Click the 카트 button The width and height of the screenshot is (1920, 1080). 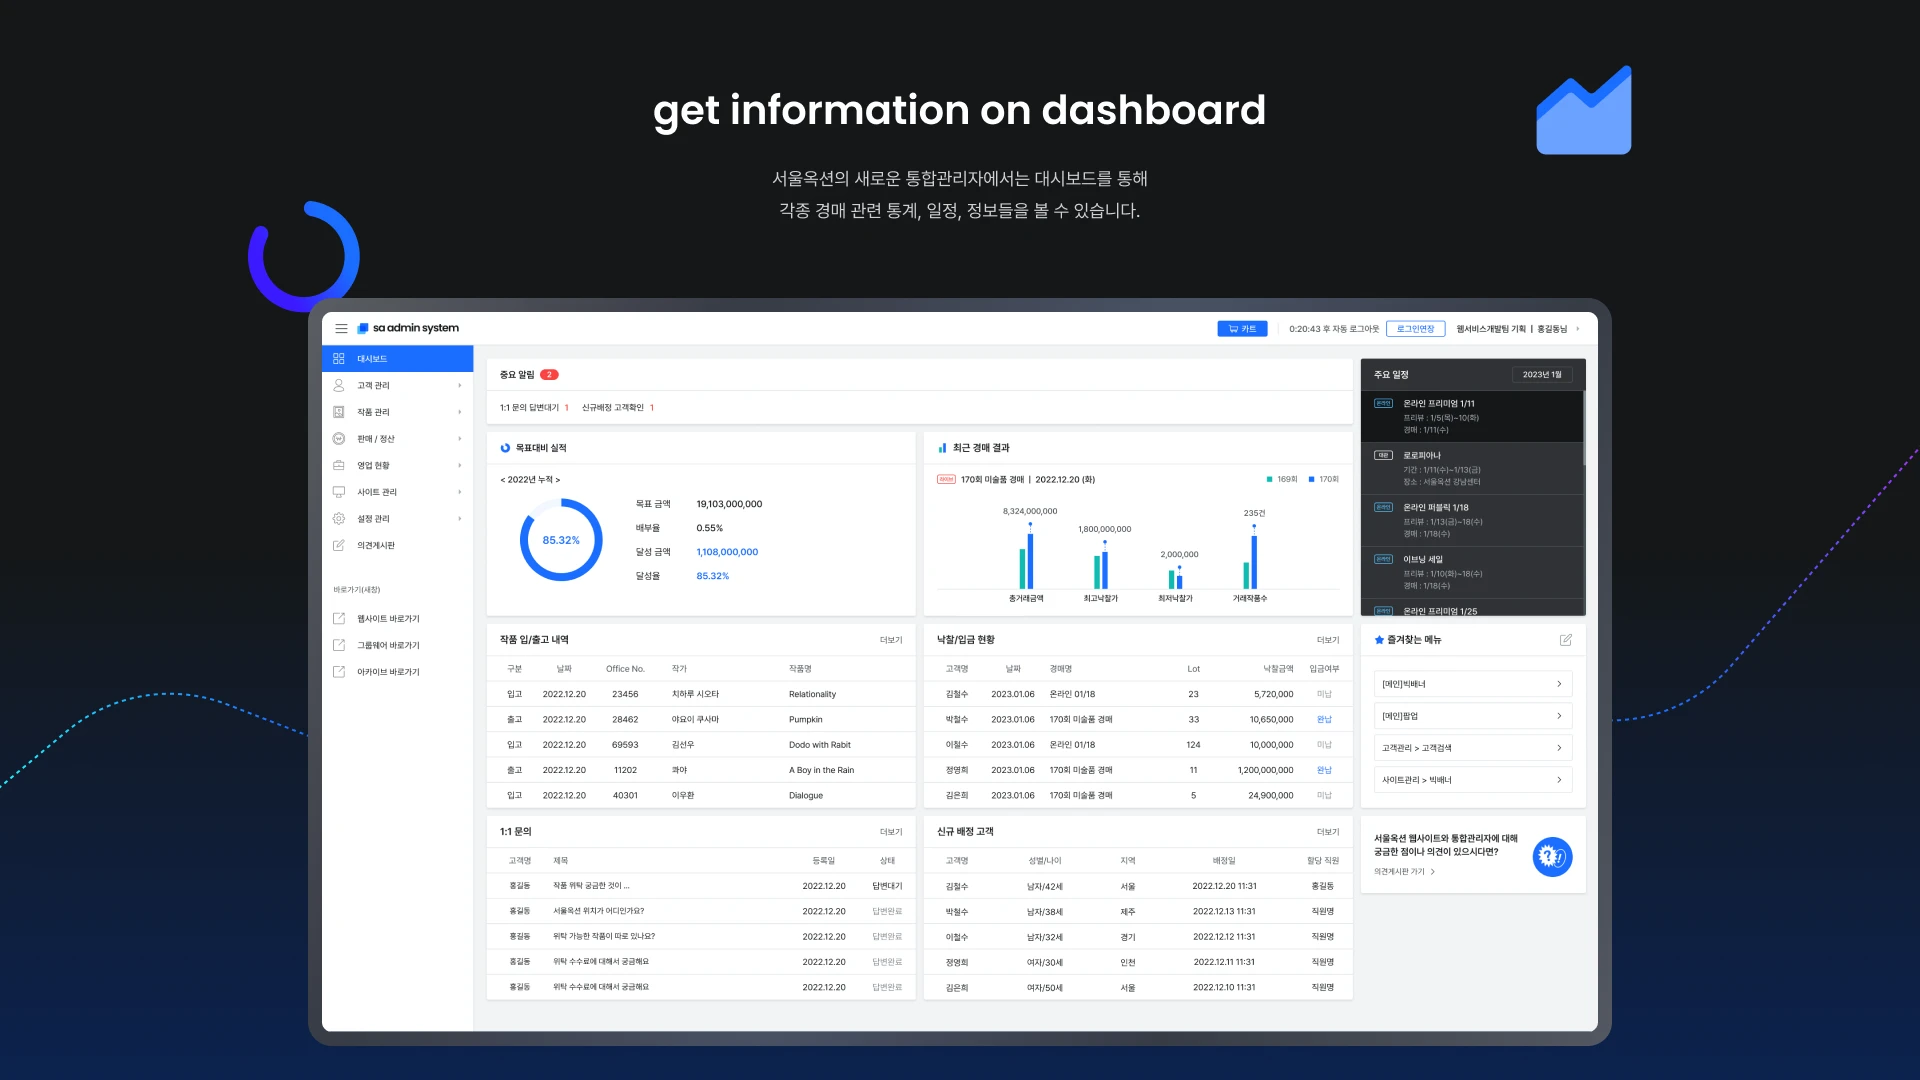pyautogui.click(x=1242, y=329)
